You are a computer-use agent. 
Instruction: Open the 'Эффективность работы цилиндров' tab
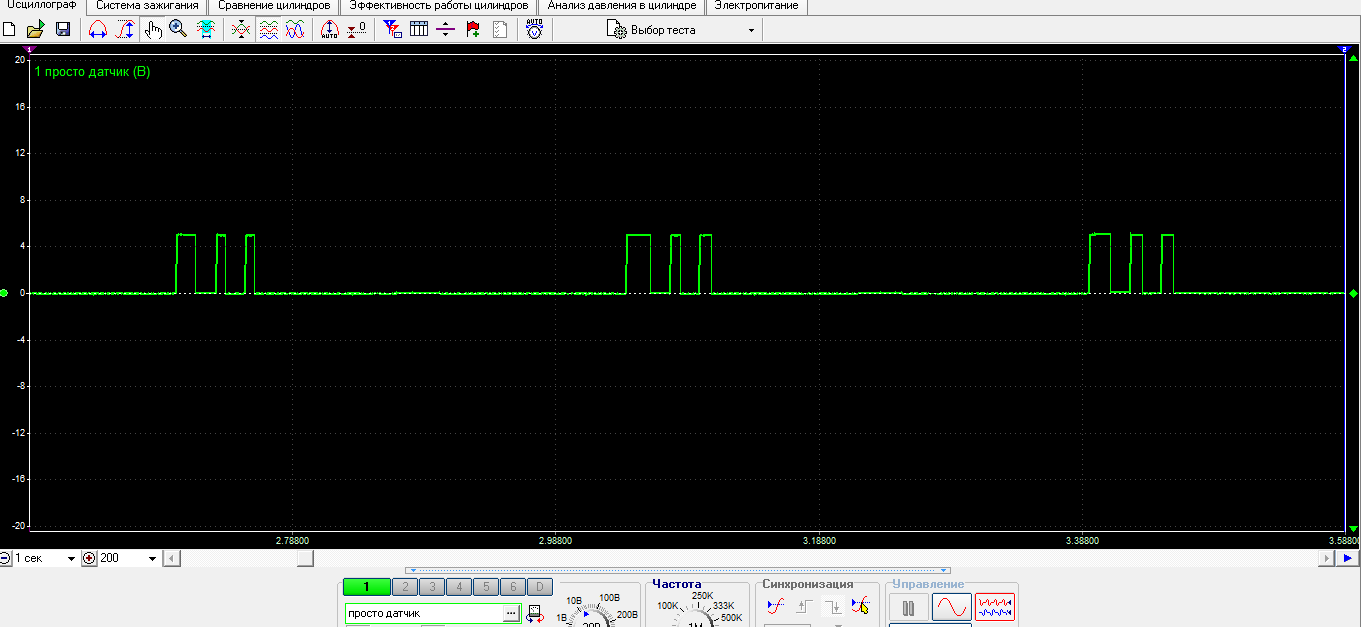point(438,6)
